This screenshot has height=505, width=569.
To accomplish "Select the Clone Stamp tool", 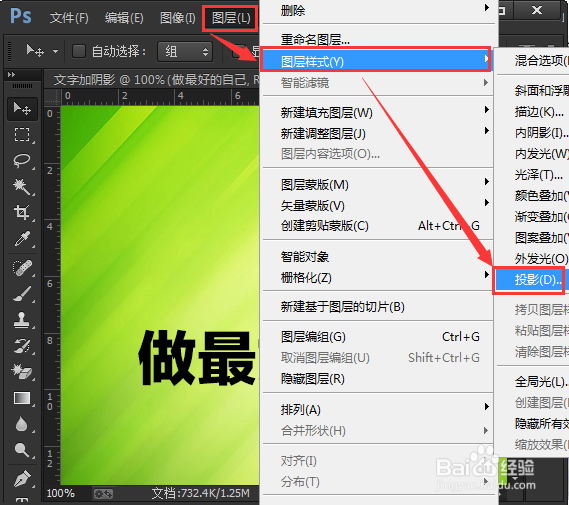I will [x=22, y=320].
